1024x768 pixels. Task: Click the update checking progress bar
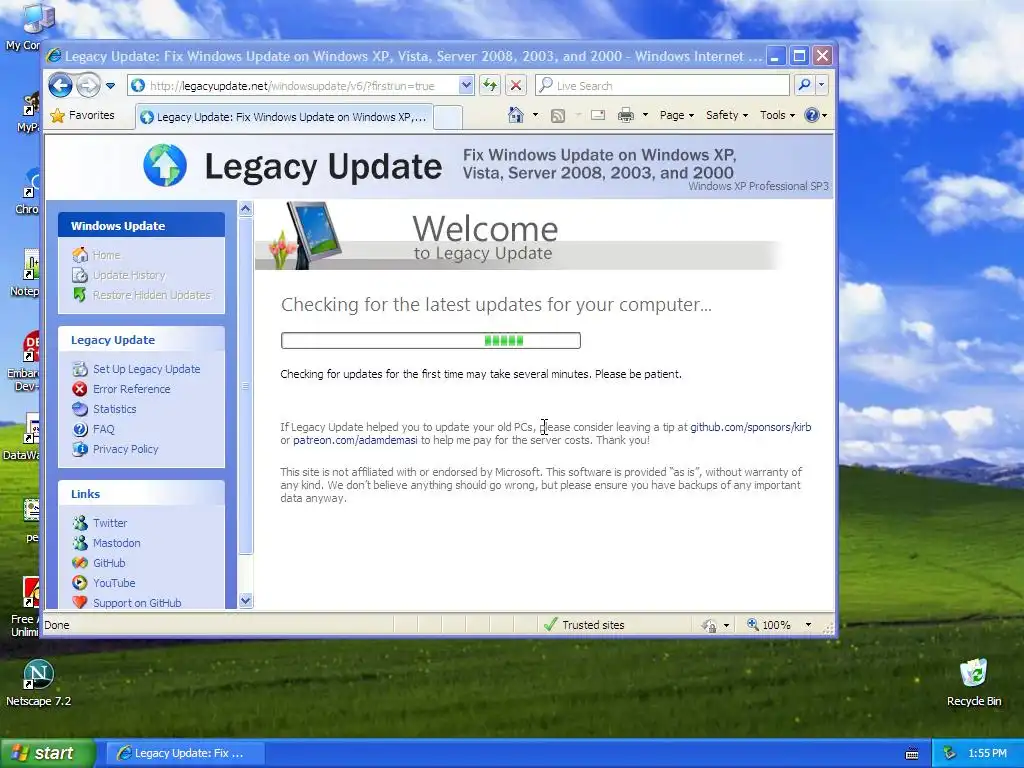(x=430, y=340)
